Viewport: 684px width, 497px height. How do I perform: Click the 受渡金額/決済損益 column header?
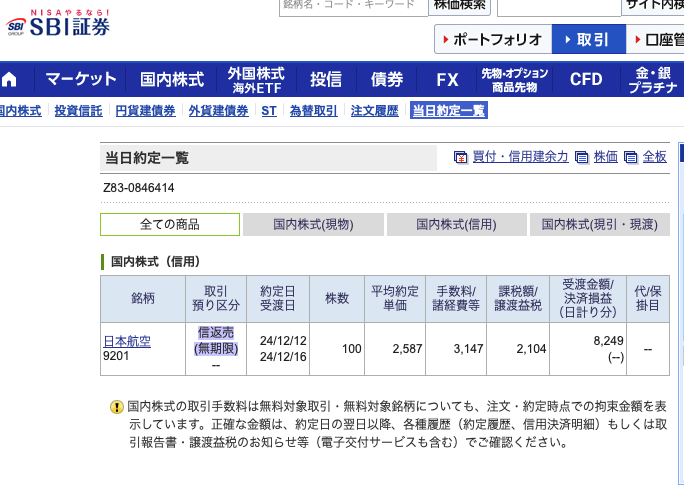[588, 298]
